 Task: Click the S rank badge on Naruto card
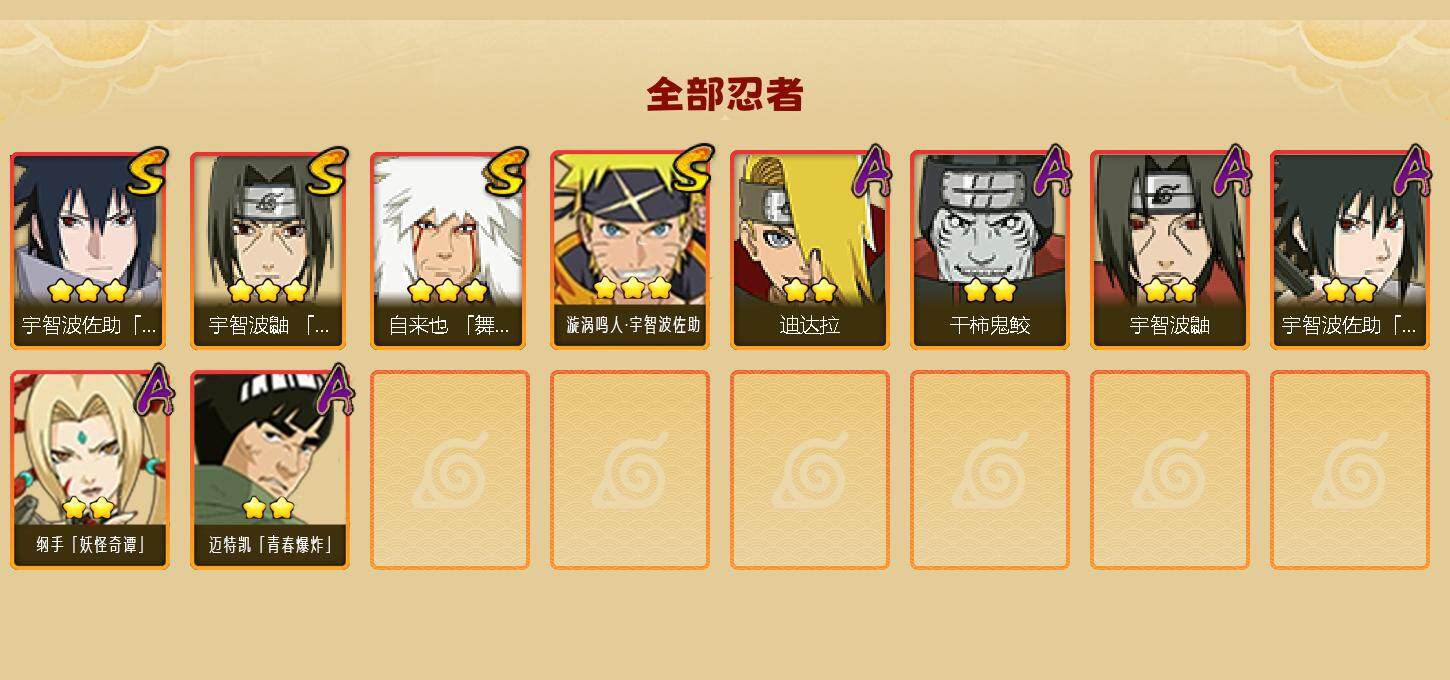pos(692,170)
